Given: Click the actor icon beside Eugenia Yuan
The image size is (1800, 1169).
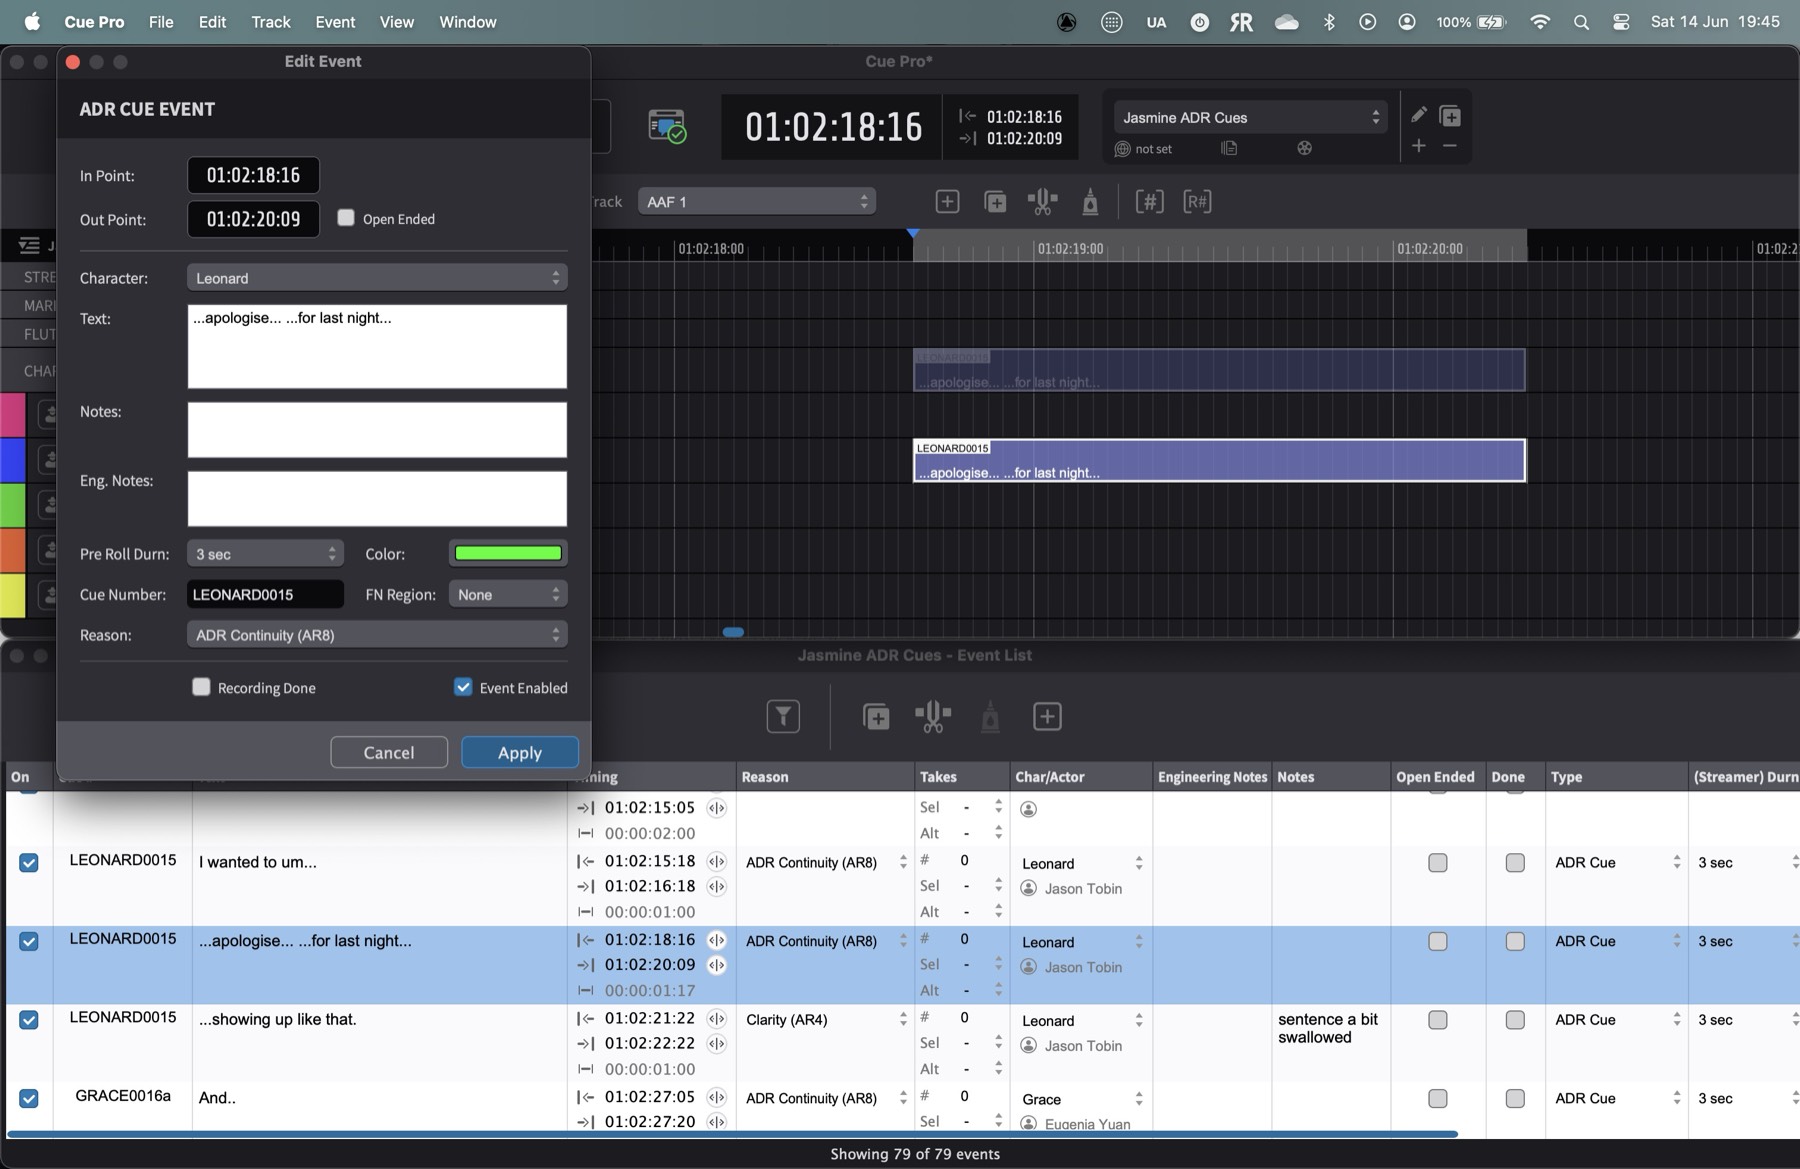Looking at the screenshot, I should point(1028,1124).
